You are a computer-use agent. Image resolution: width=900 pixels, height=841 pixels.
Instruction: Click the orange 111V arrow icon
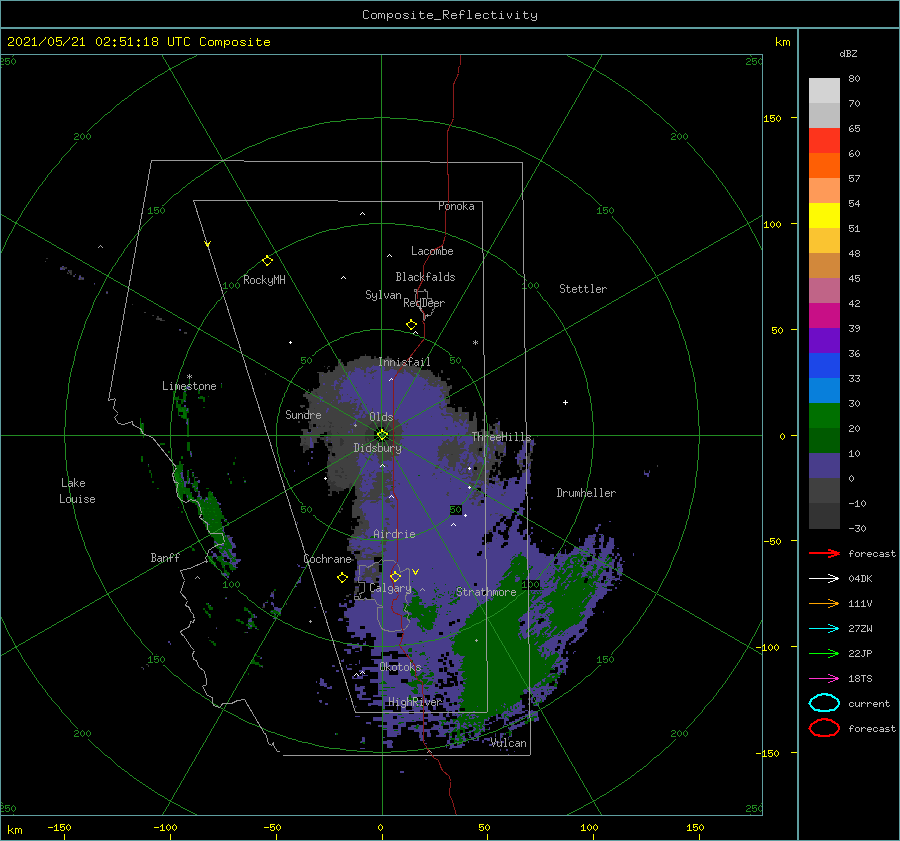tap(824, 603)
